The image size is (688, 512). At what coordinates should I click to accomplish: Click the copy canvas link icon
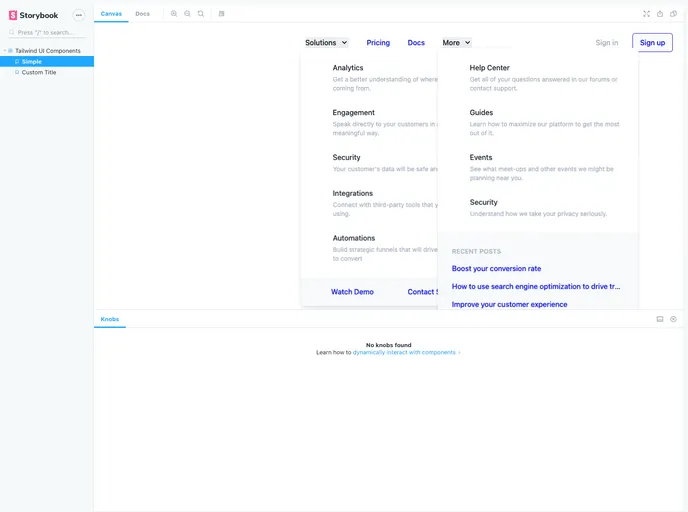pyautogui.click(x=673, y=14)
